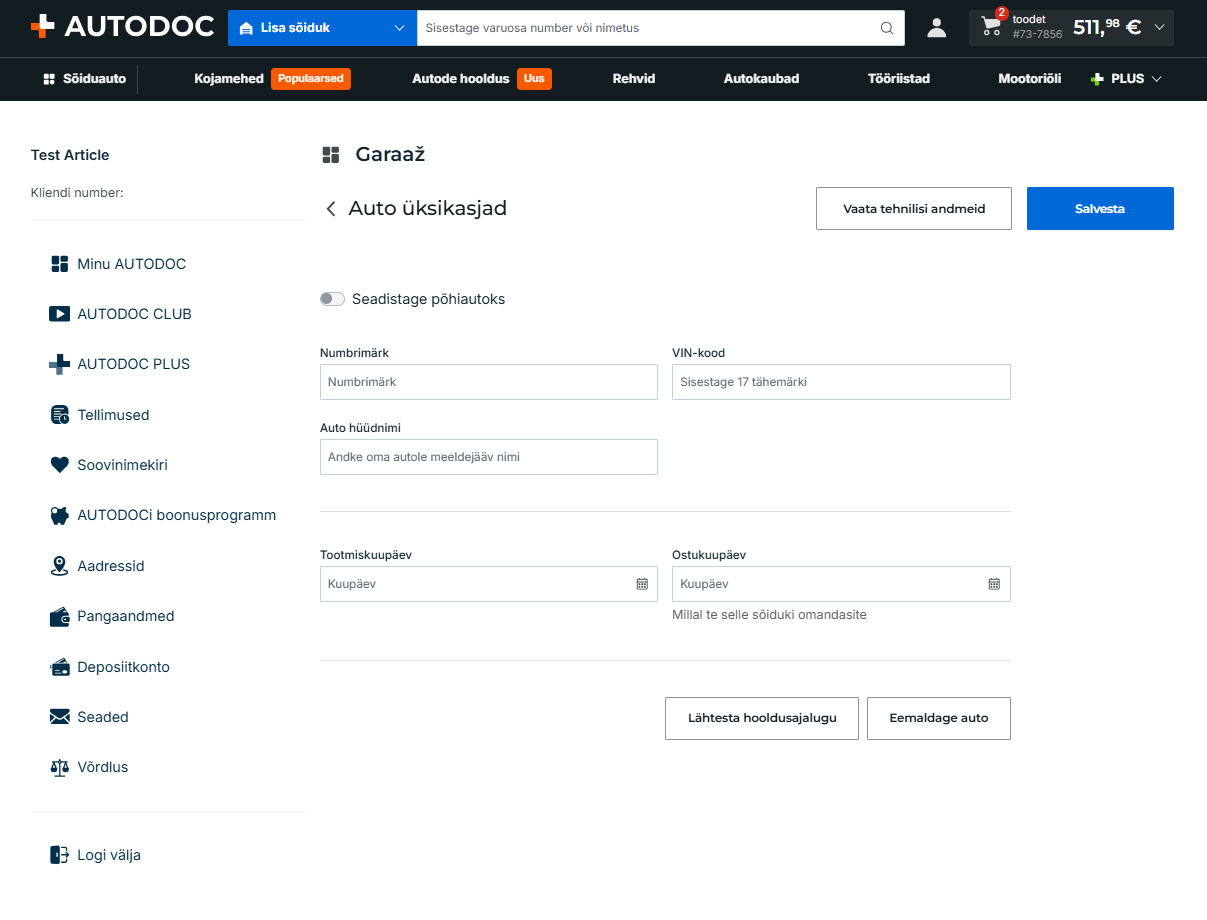Click Vaata tehnilisi andmeid button
Screen dimensions: 1207x920
[914, 209]
